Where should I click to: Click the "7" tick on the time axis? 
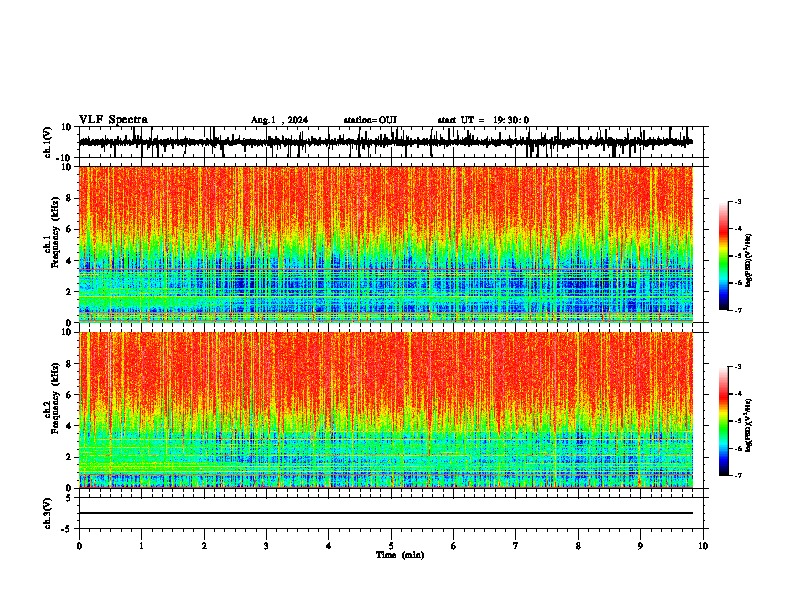coord(516,546)
